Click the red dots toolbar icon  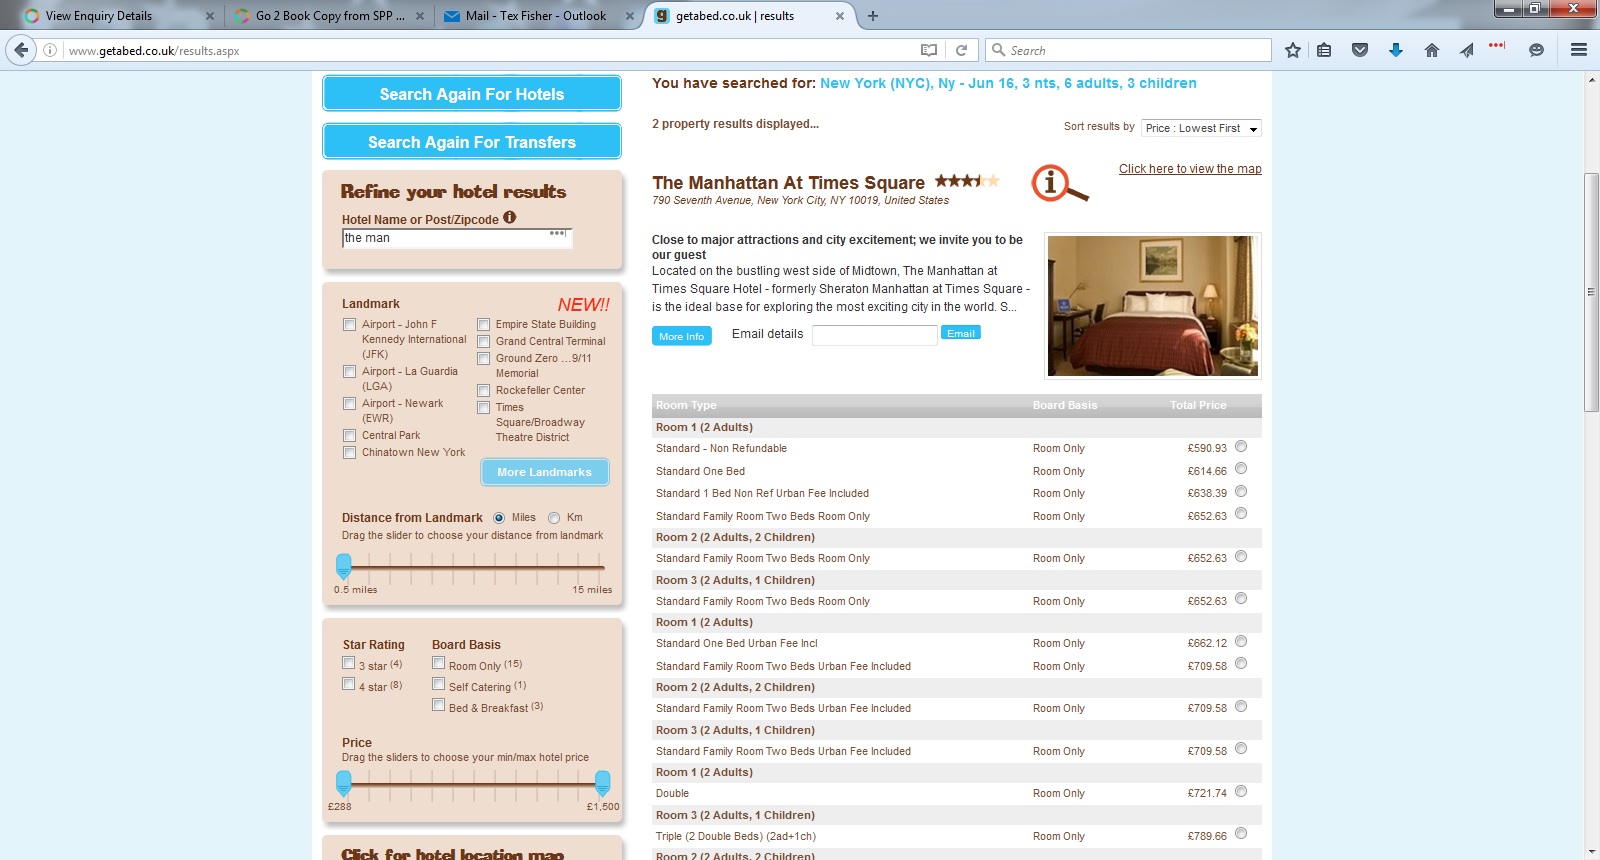coord(1497,46)
